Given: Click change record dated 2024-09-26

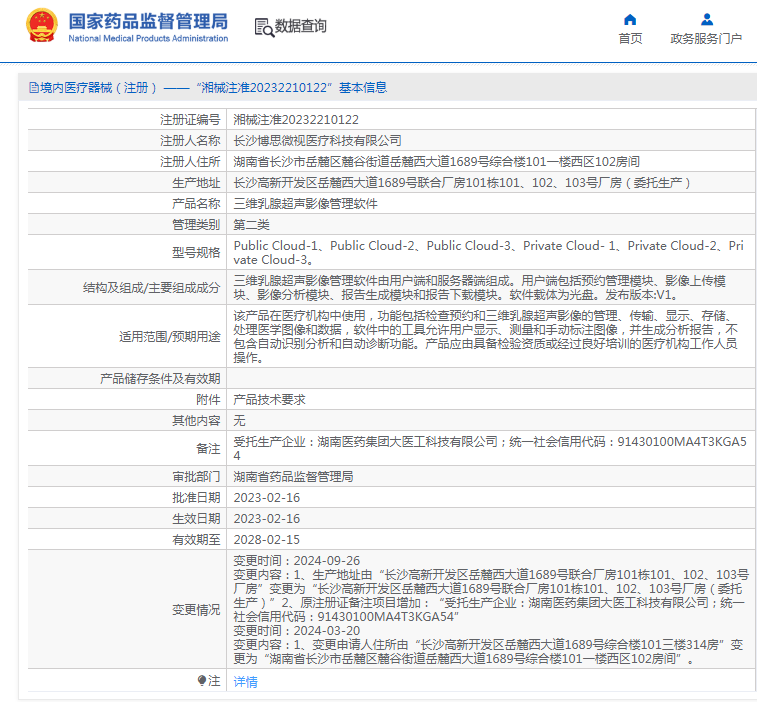Looking at the screenshot, I should click(491, 589).
